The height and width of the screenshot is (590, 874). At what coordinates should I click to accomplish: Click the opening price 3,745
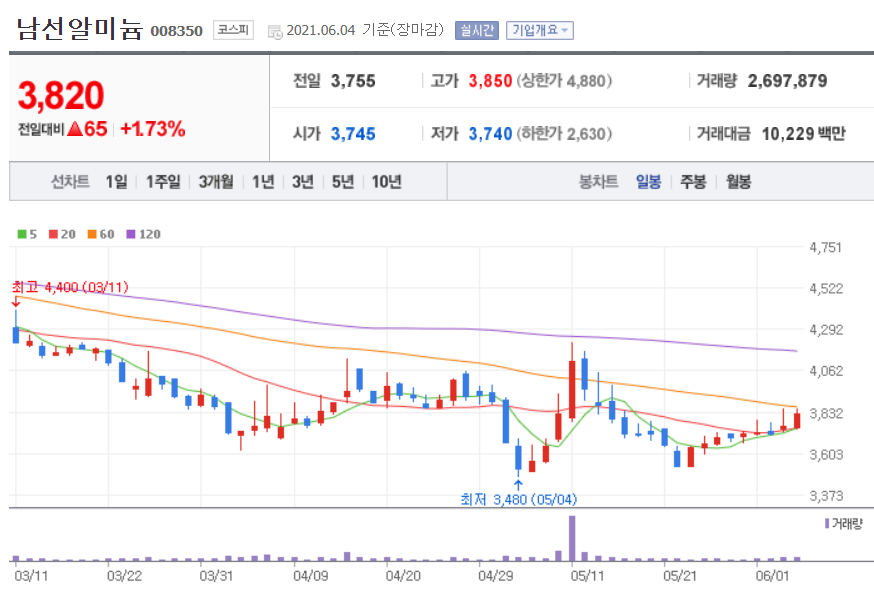[x=353, y=134]
